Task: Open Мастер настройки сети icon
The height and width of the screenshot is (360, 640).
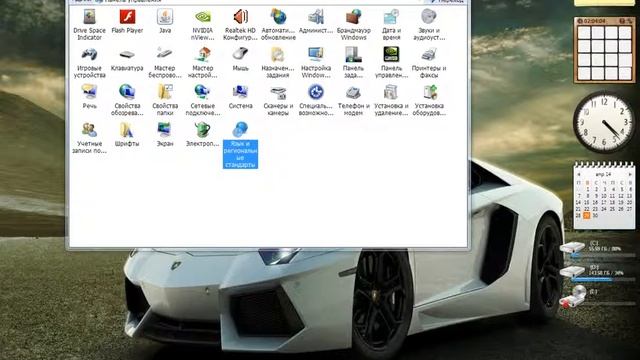Action: click(202, 62)
